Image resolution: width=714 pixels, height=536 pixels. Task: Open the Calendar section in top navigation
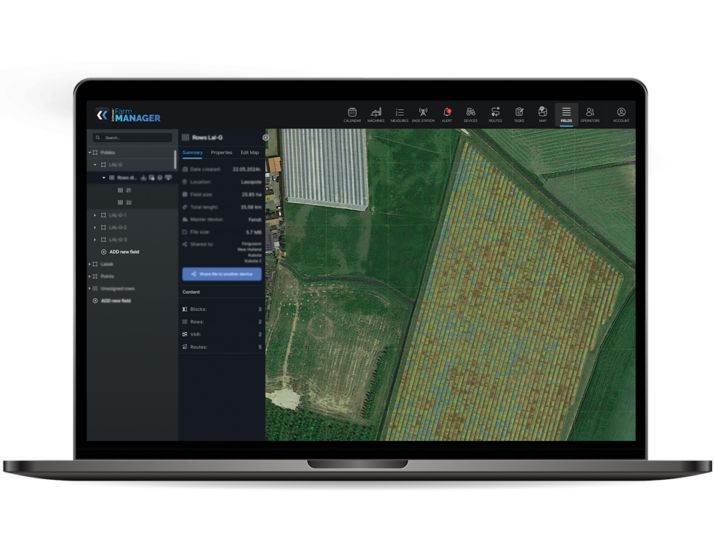pos(352,114)
